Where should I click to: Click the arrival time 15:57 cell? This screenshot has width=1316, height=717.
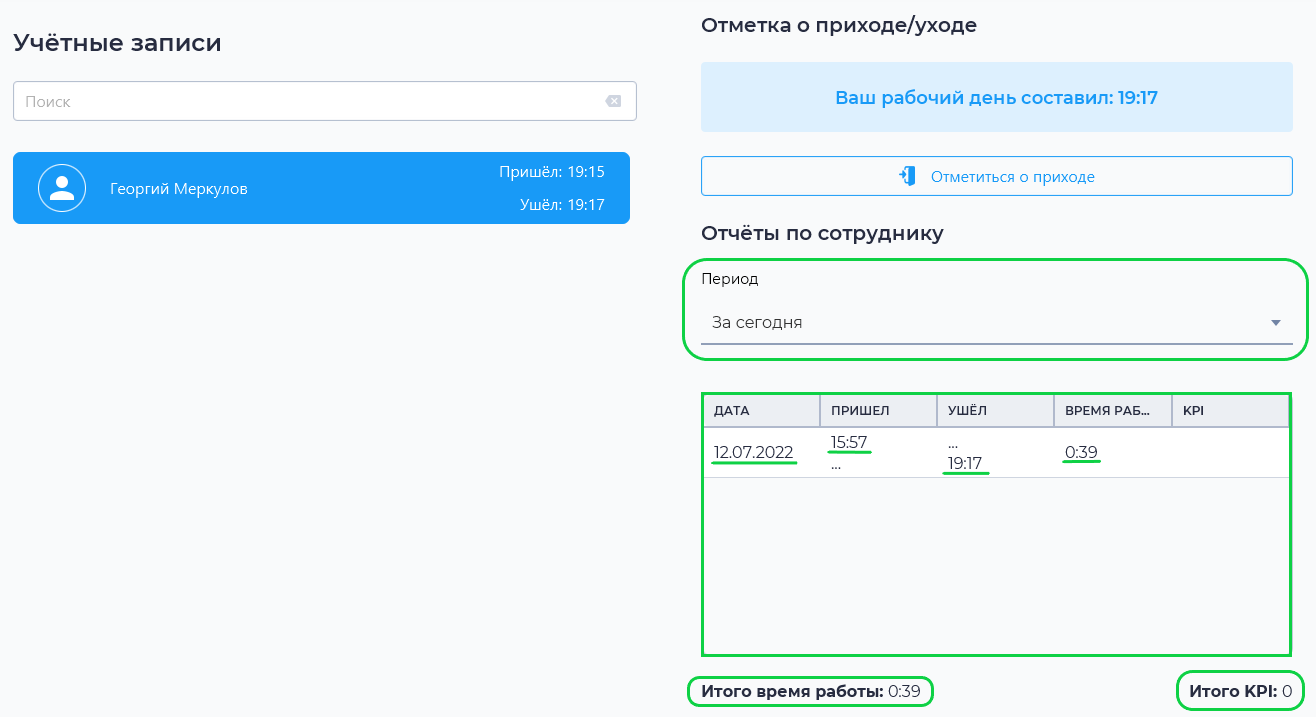849,442
